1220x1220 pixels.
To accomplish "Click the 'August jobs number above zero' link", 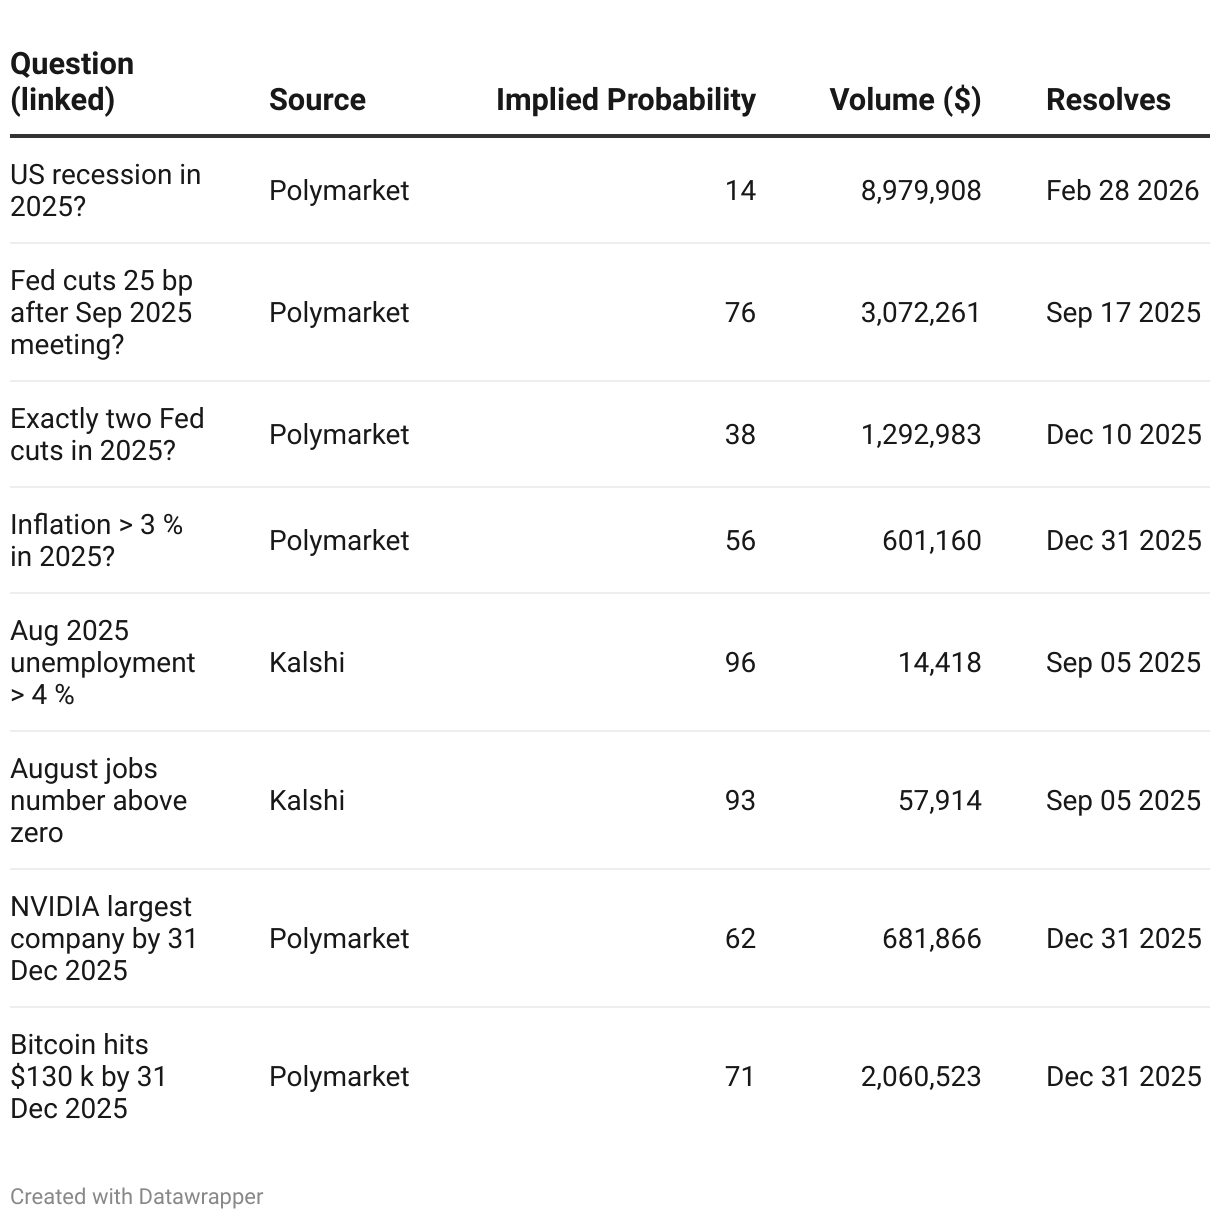I will (98, 800).
